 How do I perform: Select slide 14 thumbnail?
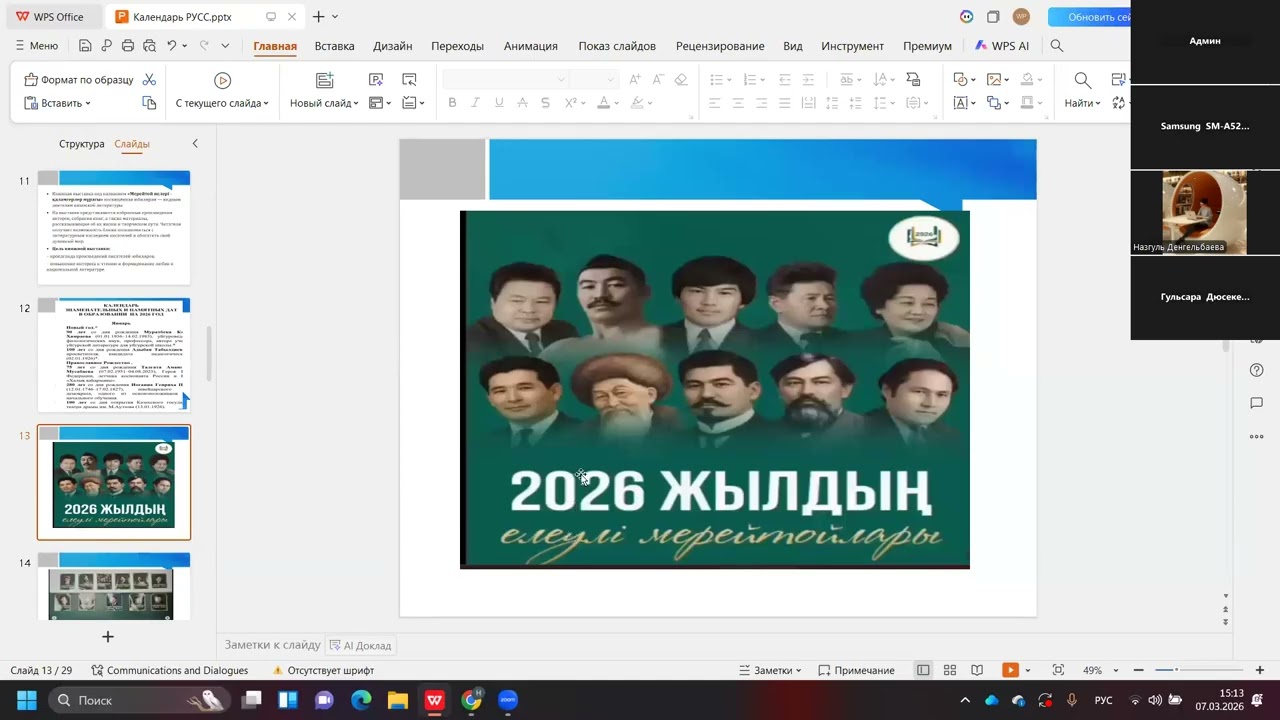(114, 587)
